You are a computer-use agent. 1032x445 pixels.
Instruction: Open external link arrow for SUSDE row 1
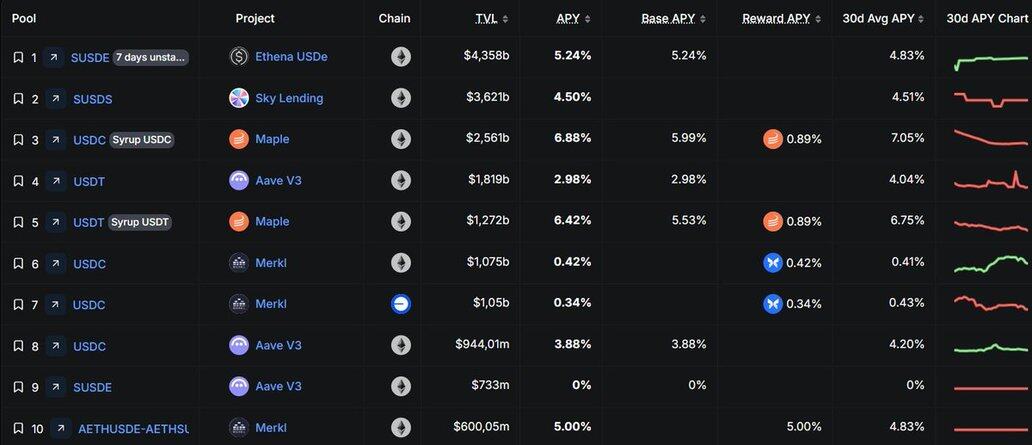click(53, 57)
